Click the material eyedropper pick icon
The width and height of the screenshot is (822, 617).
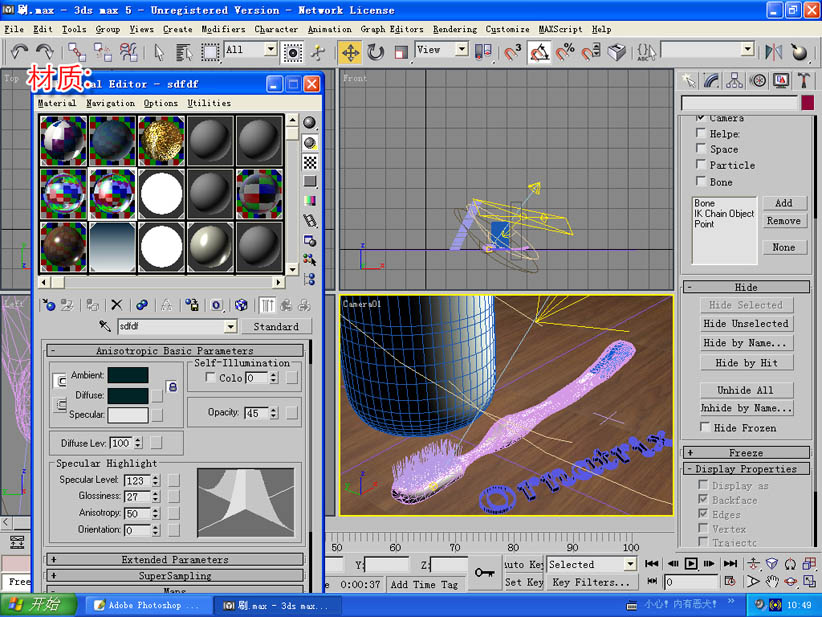(105, 326)
